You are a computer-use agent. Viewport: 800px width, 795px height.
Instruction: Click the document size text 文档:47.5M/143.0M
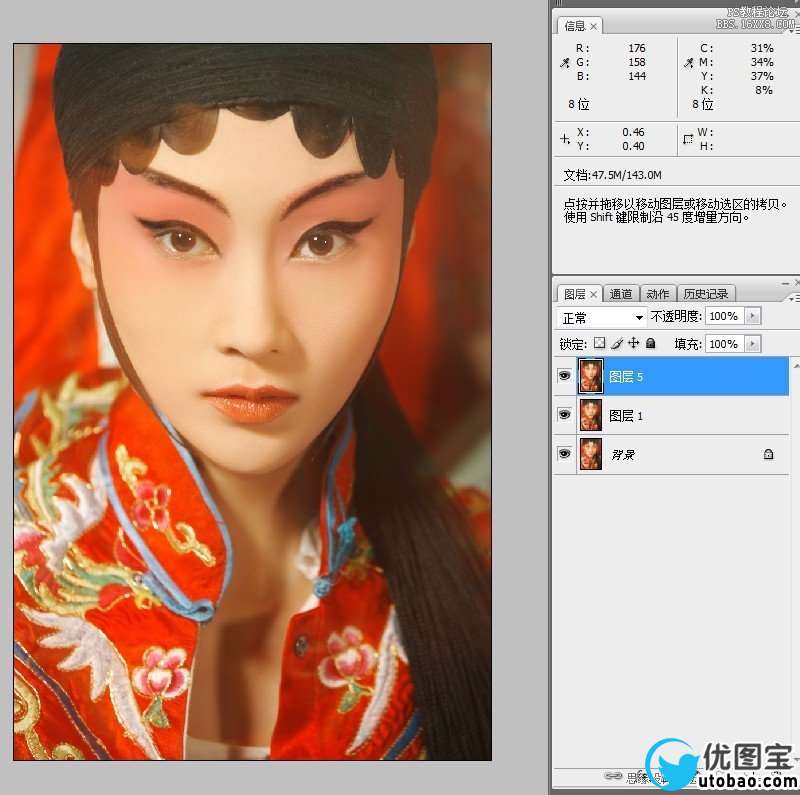point(612,175)
